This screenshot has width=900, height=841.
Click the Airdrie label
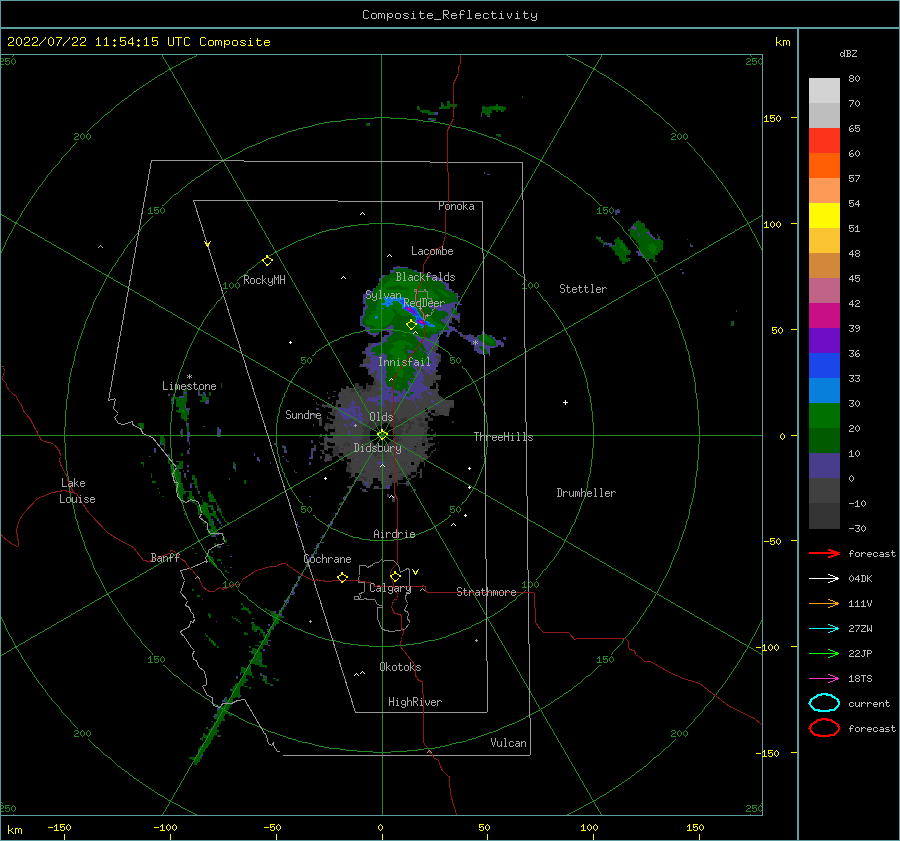point(394,534)
